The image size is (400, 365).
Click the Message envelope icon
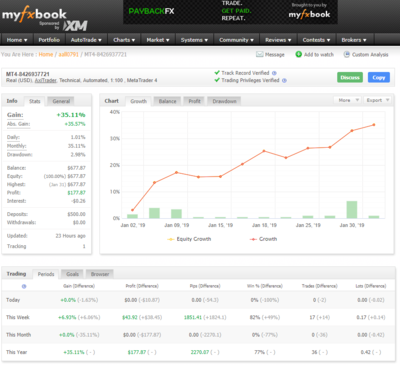click(259, 54)
